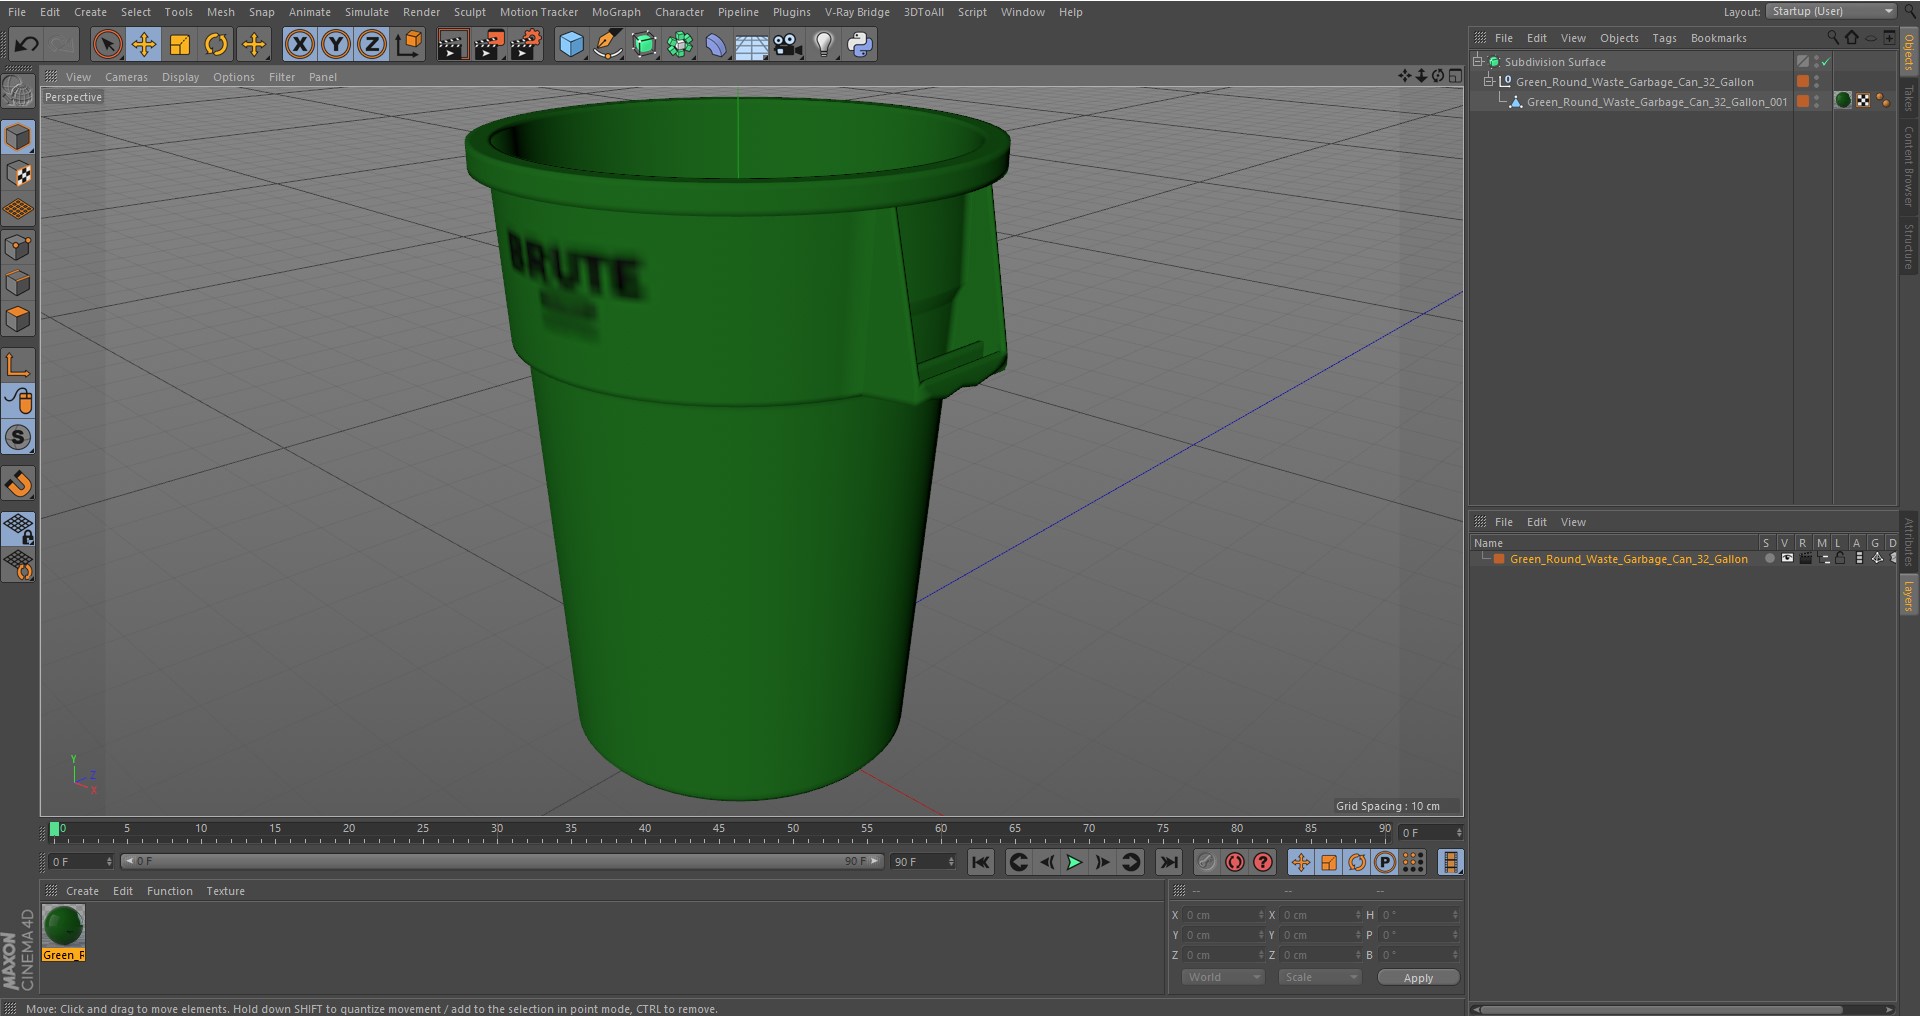The width and height of the screenshot is (1920, 1016).
Task: Open the Deformer (bend) icon
Action: coord(716,44)
